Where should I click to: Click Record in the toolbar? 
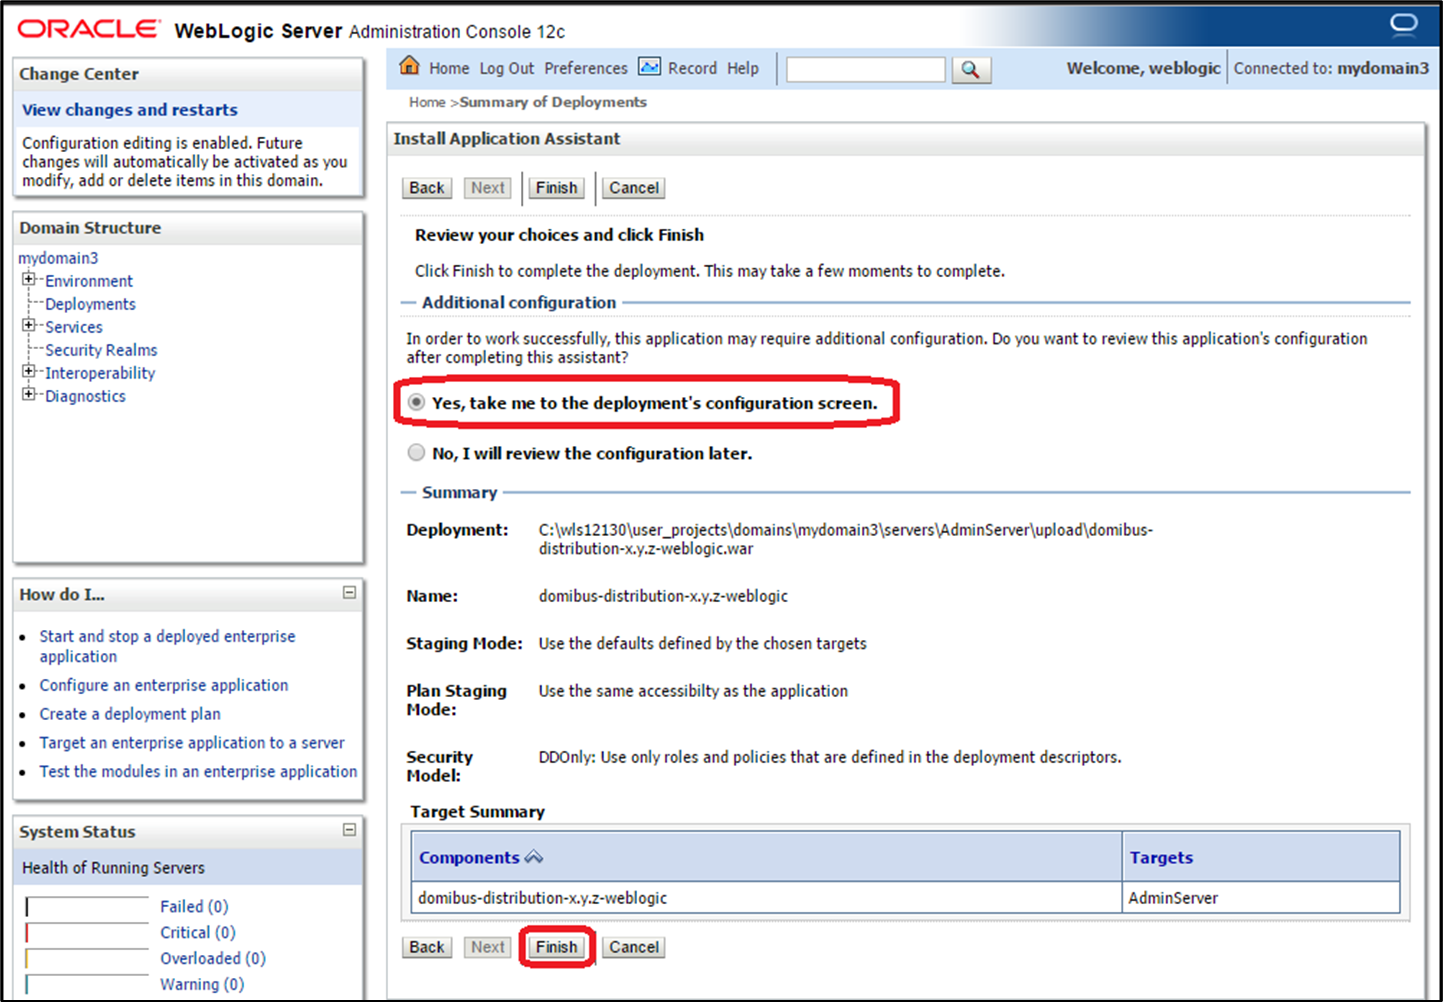pyautogui.click(x=692, y=68)
